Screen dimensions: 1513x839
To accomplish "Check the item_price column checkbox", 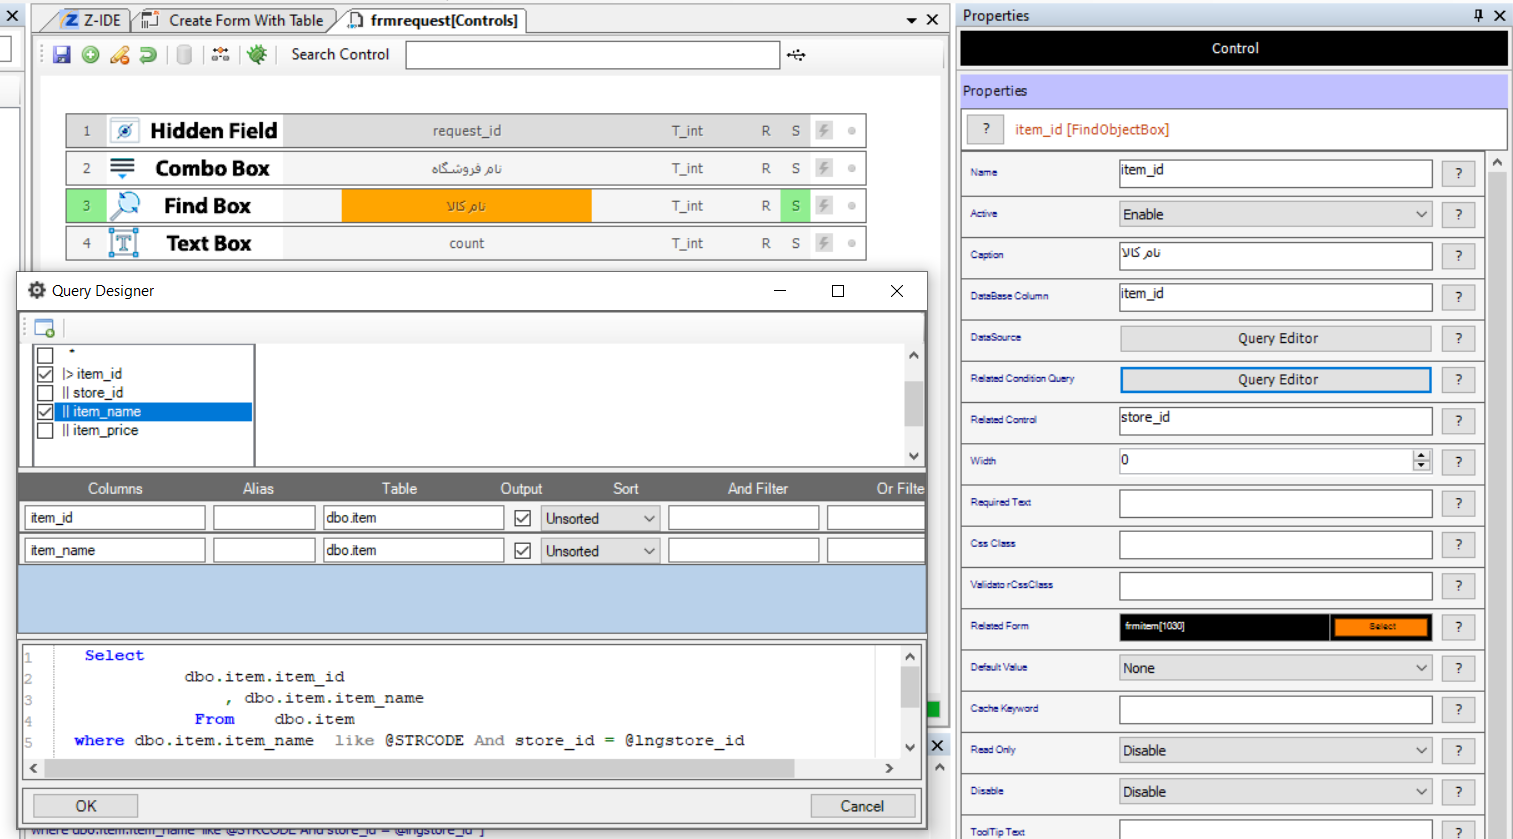I will (x=45, y=431).
